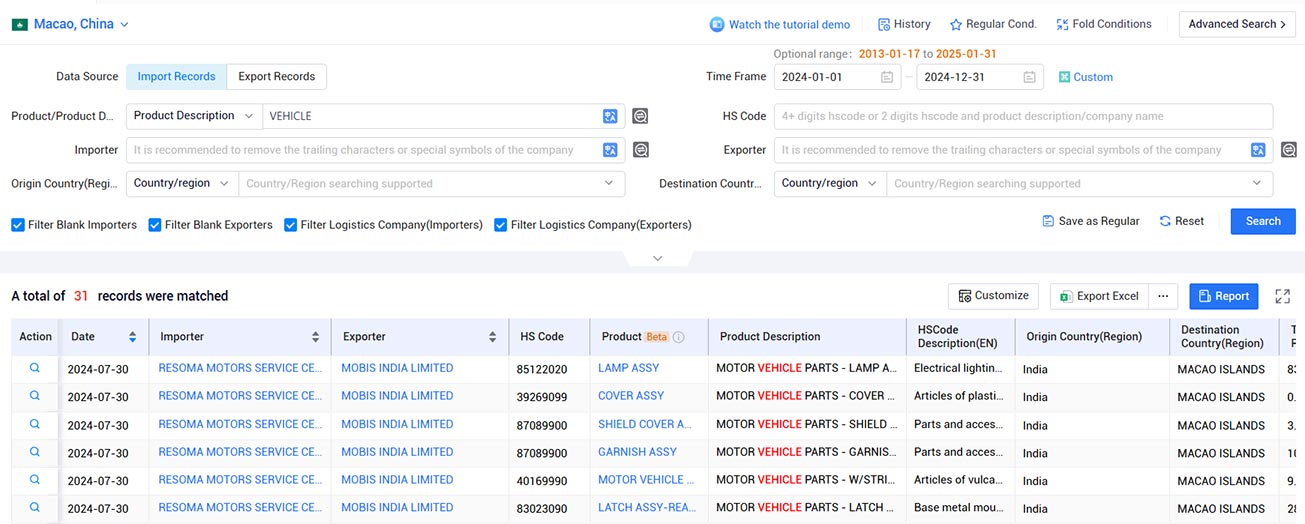Click Export Excel
The height and width of the screenshot is (524, 1305).
[1099, 296]
